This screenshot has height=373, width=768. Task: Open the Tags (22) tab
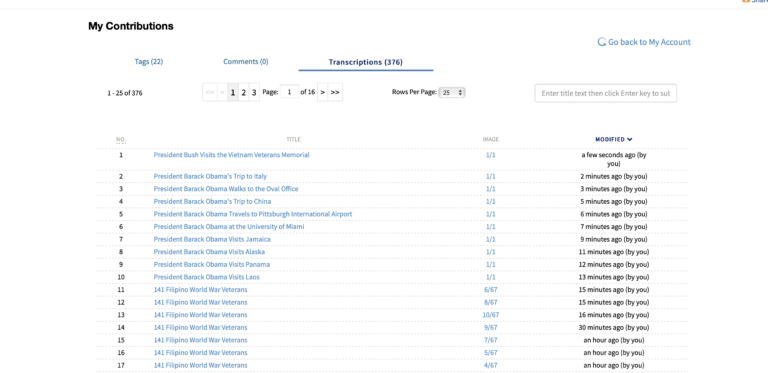tap(148, 62)
